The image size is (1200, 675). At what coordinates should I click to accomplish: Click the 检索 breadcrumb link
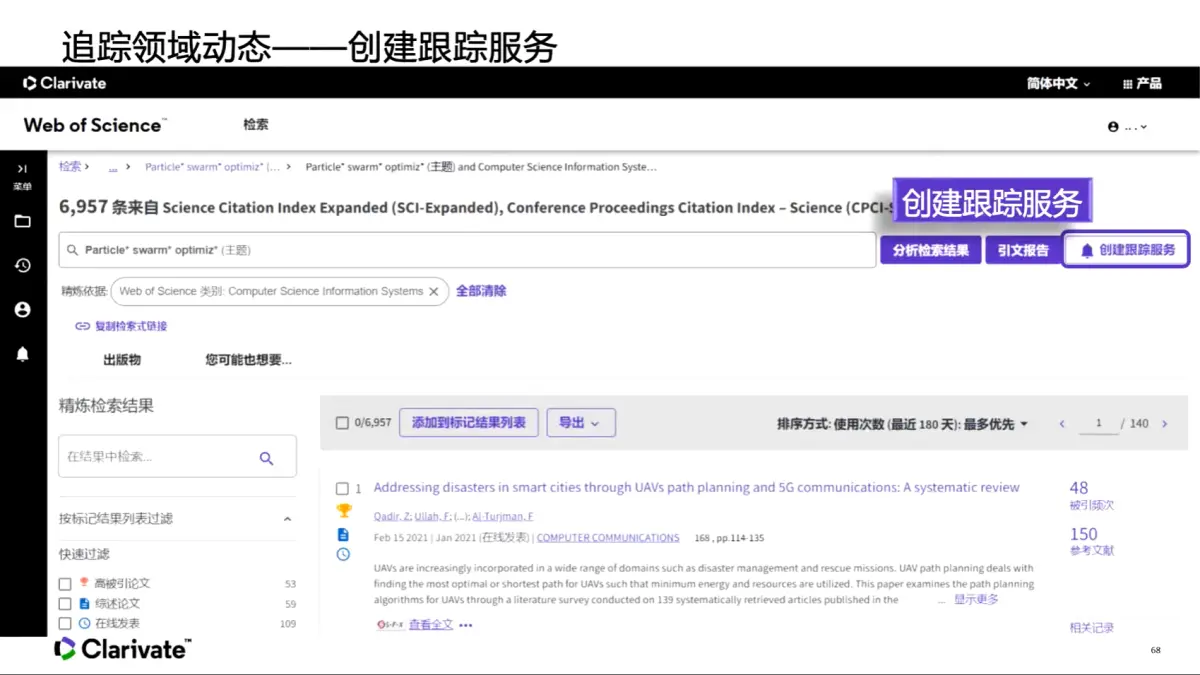[x=70, y=167]
